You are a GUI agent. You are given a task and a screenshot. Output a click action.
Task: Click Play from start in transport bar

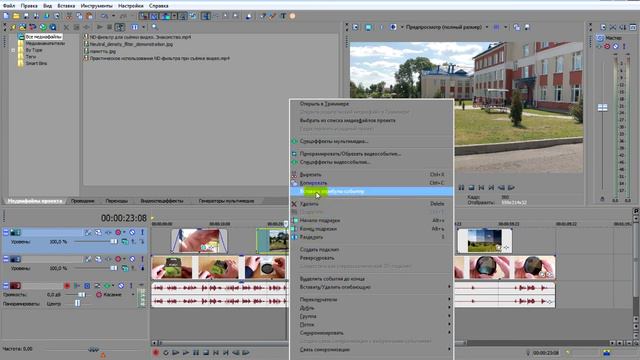pos(176,352)
